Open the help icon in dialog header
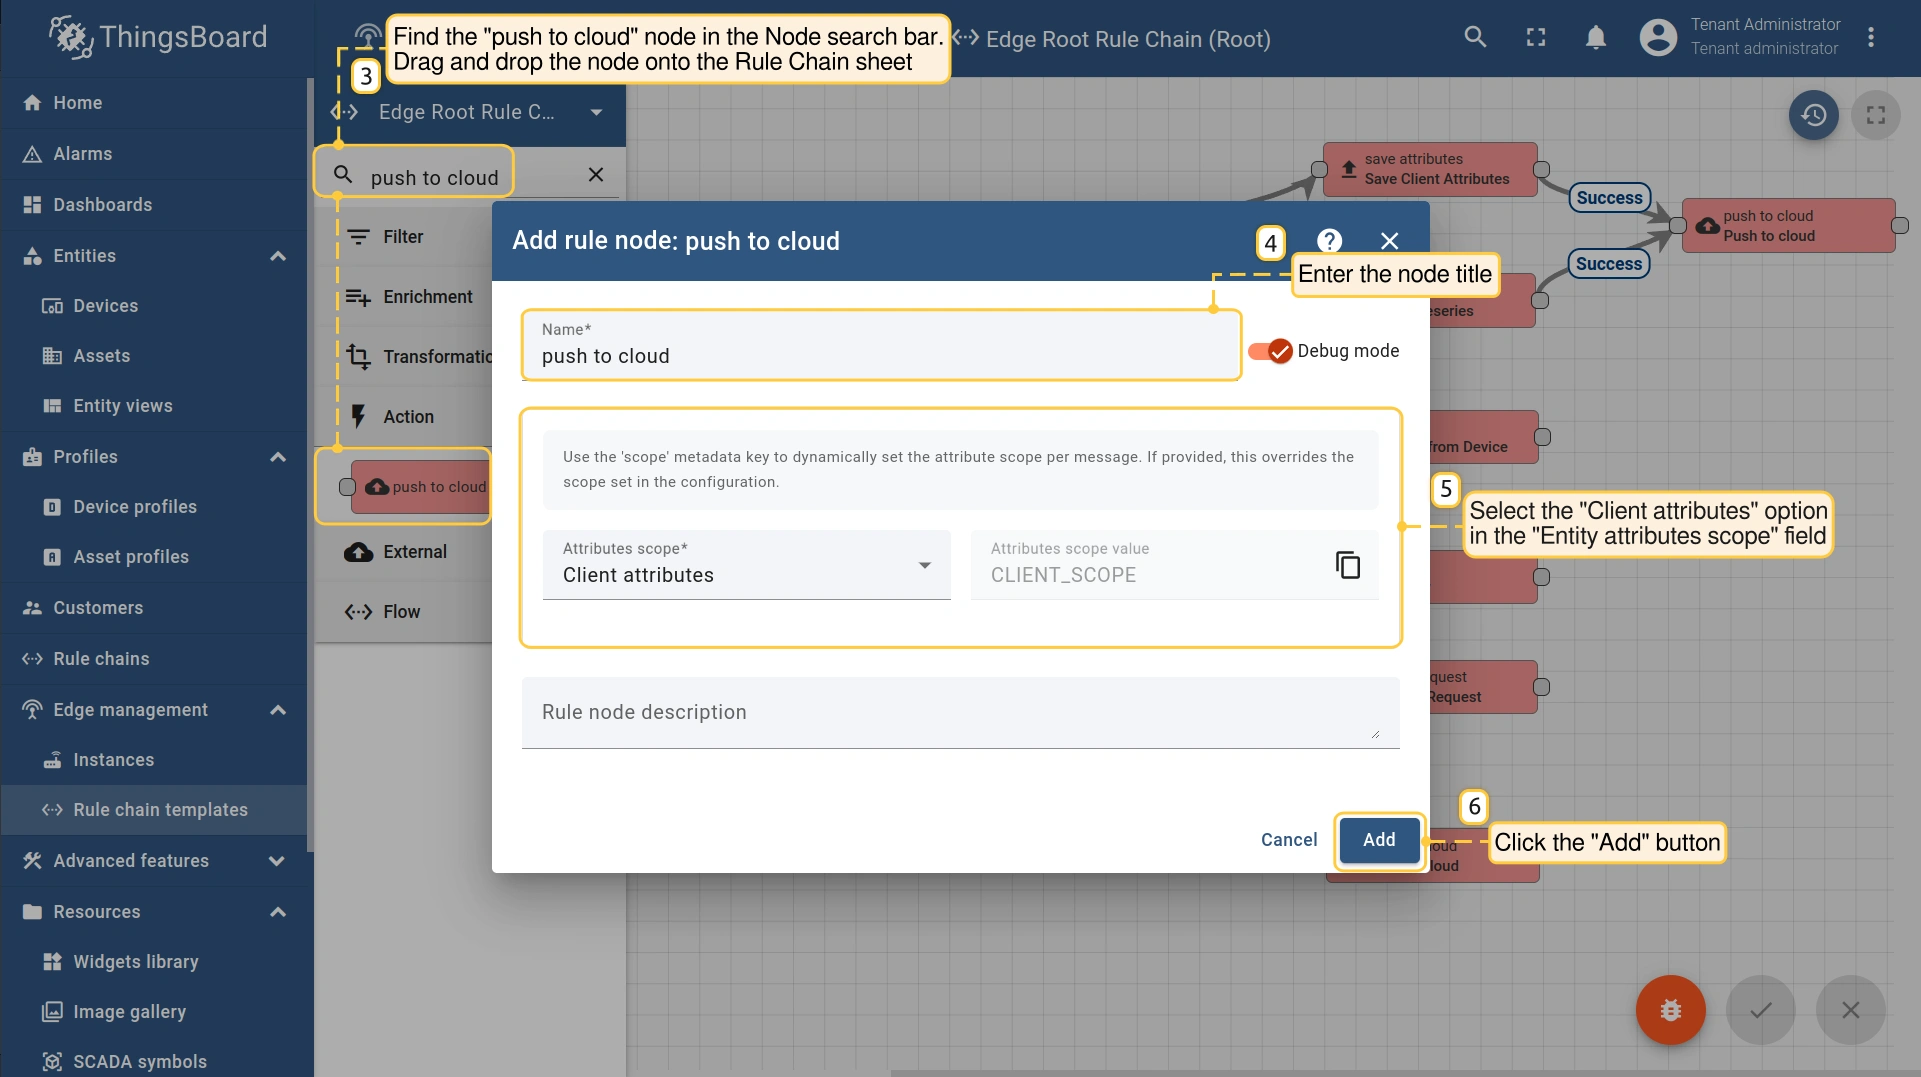1921x1077 pixels. click(1329, 241)
